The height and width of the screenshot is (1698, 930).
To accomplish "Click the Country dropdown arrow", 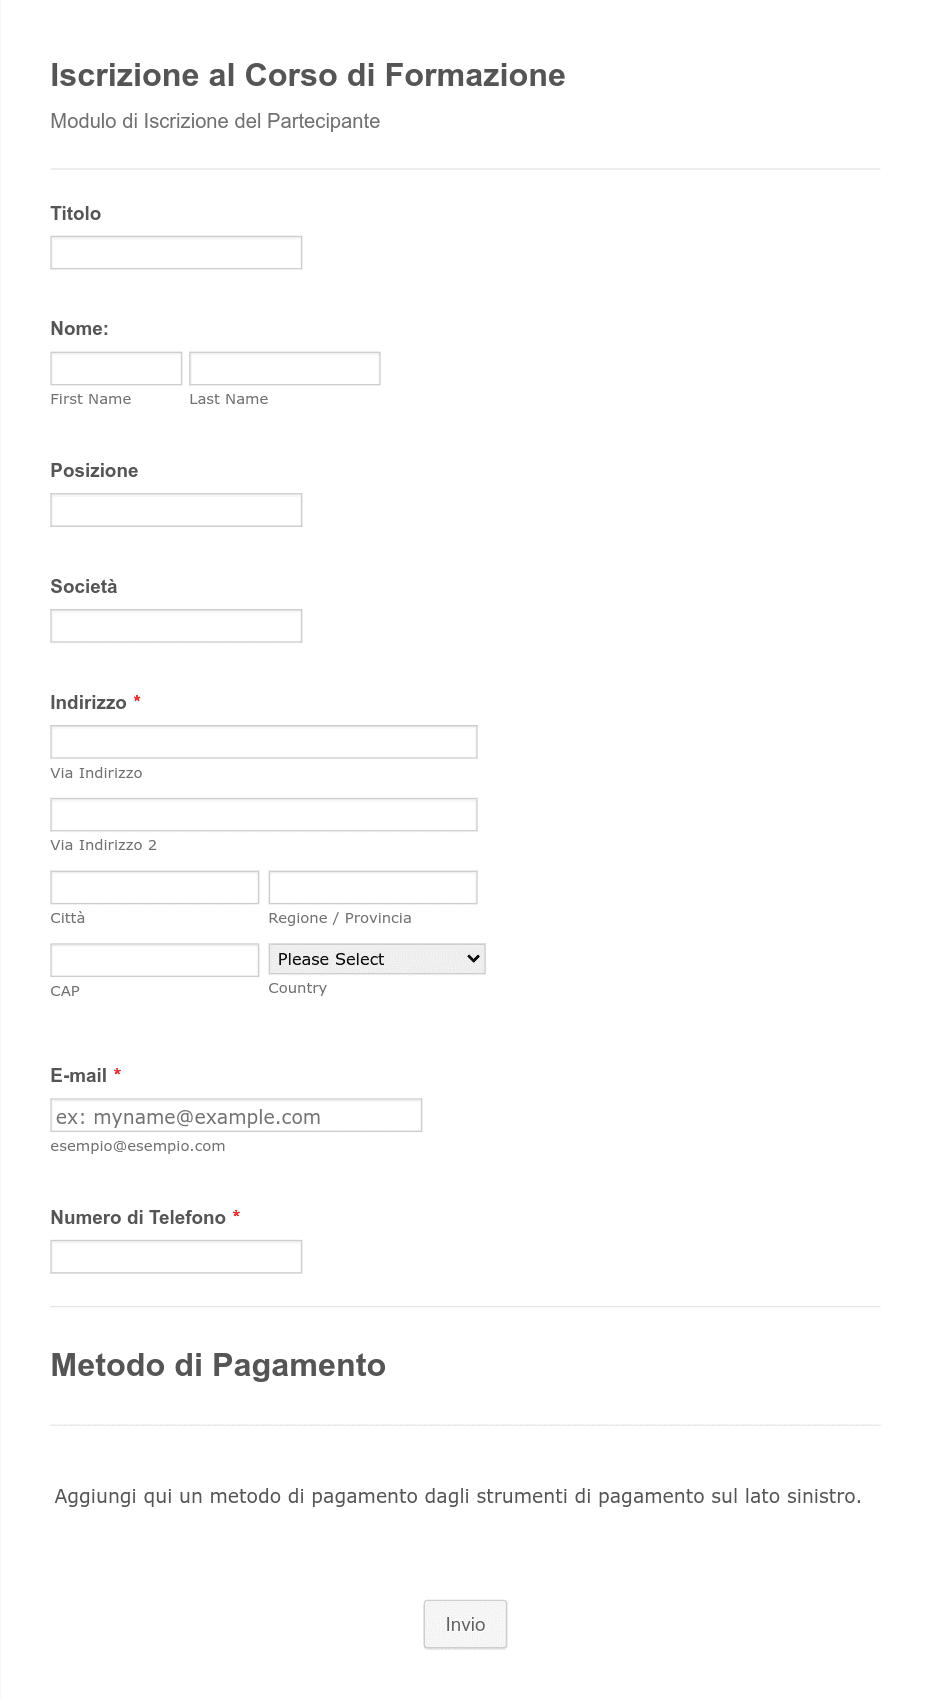I will click(x=473, y=959).
